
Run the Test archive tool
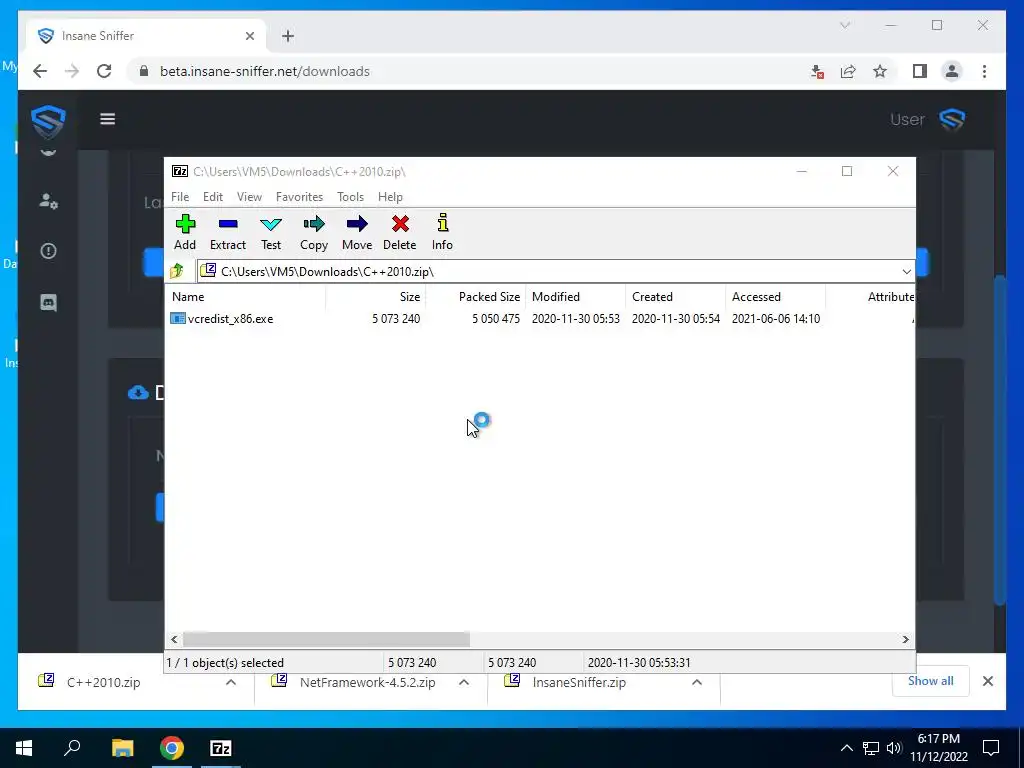(x=271, y=225)
